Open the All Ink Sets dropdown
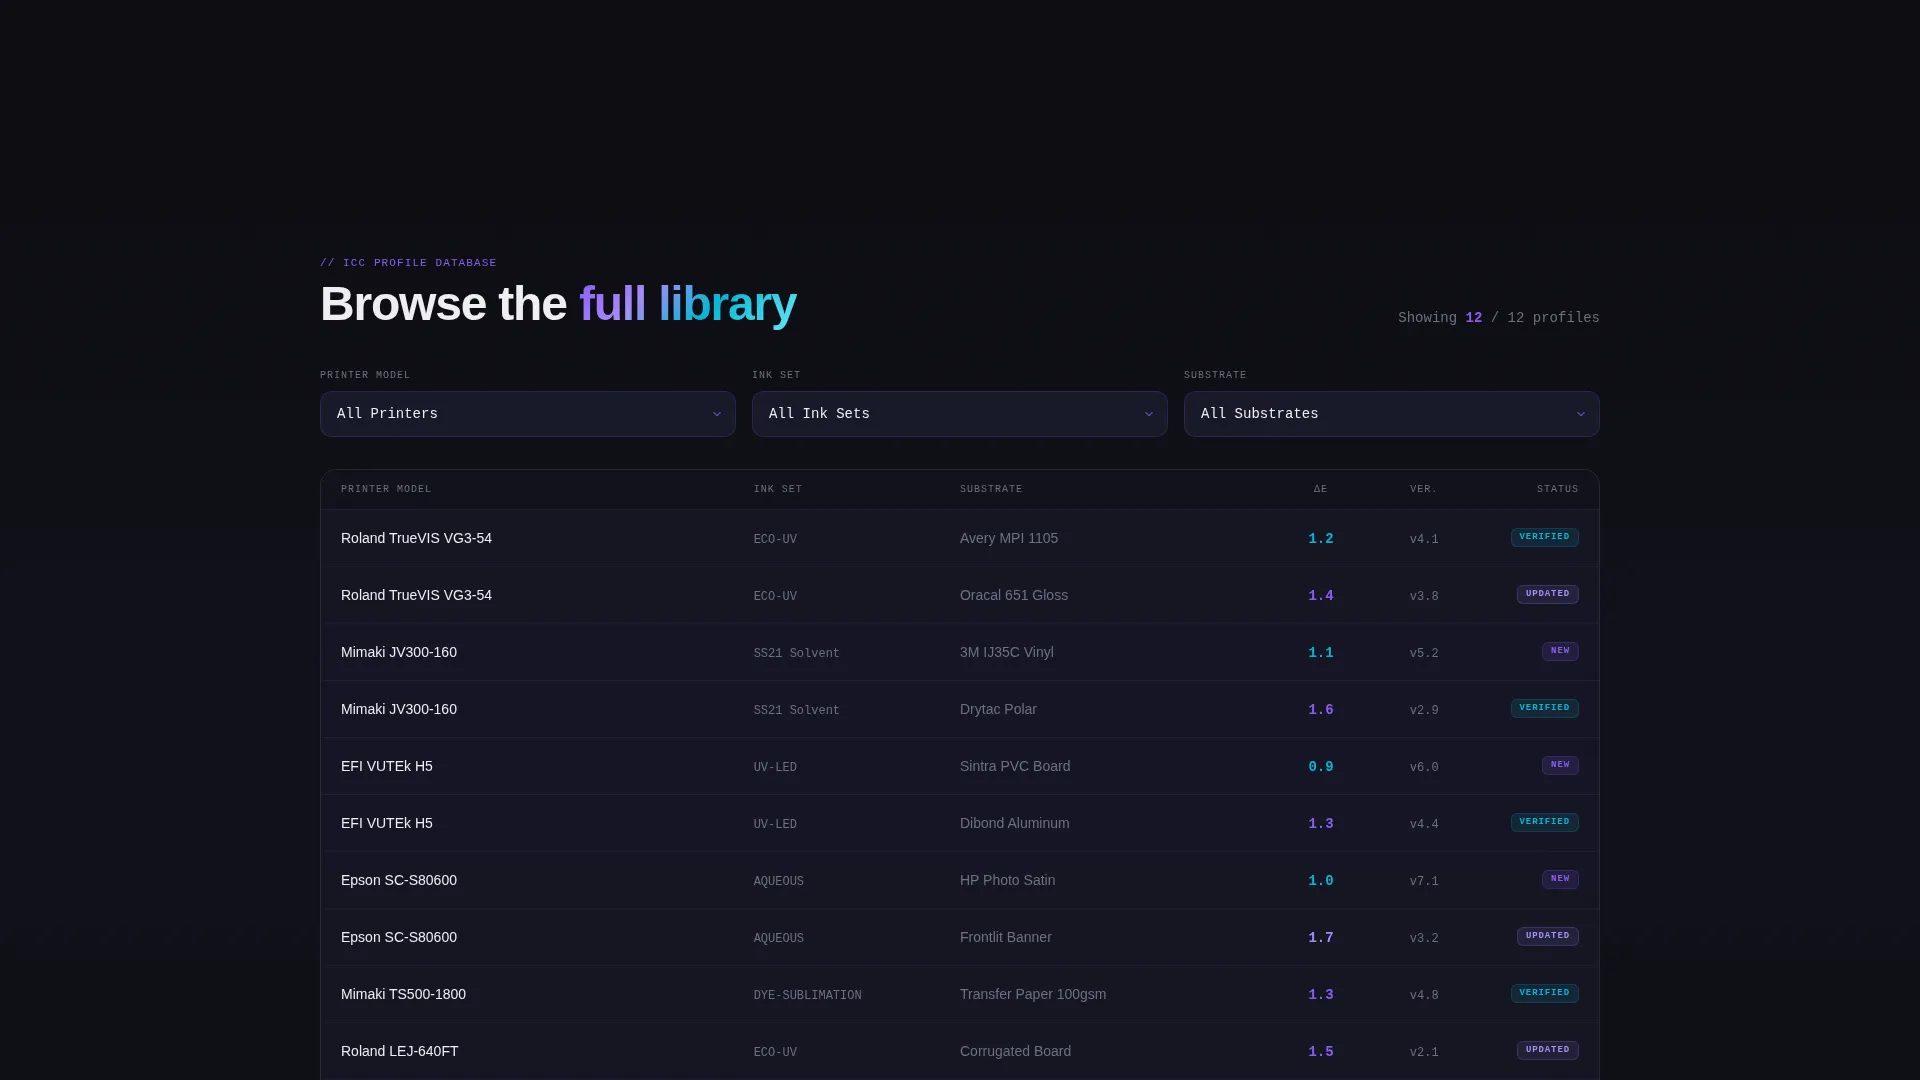This screenshot has width=1920, height=1080. (959, 414)
